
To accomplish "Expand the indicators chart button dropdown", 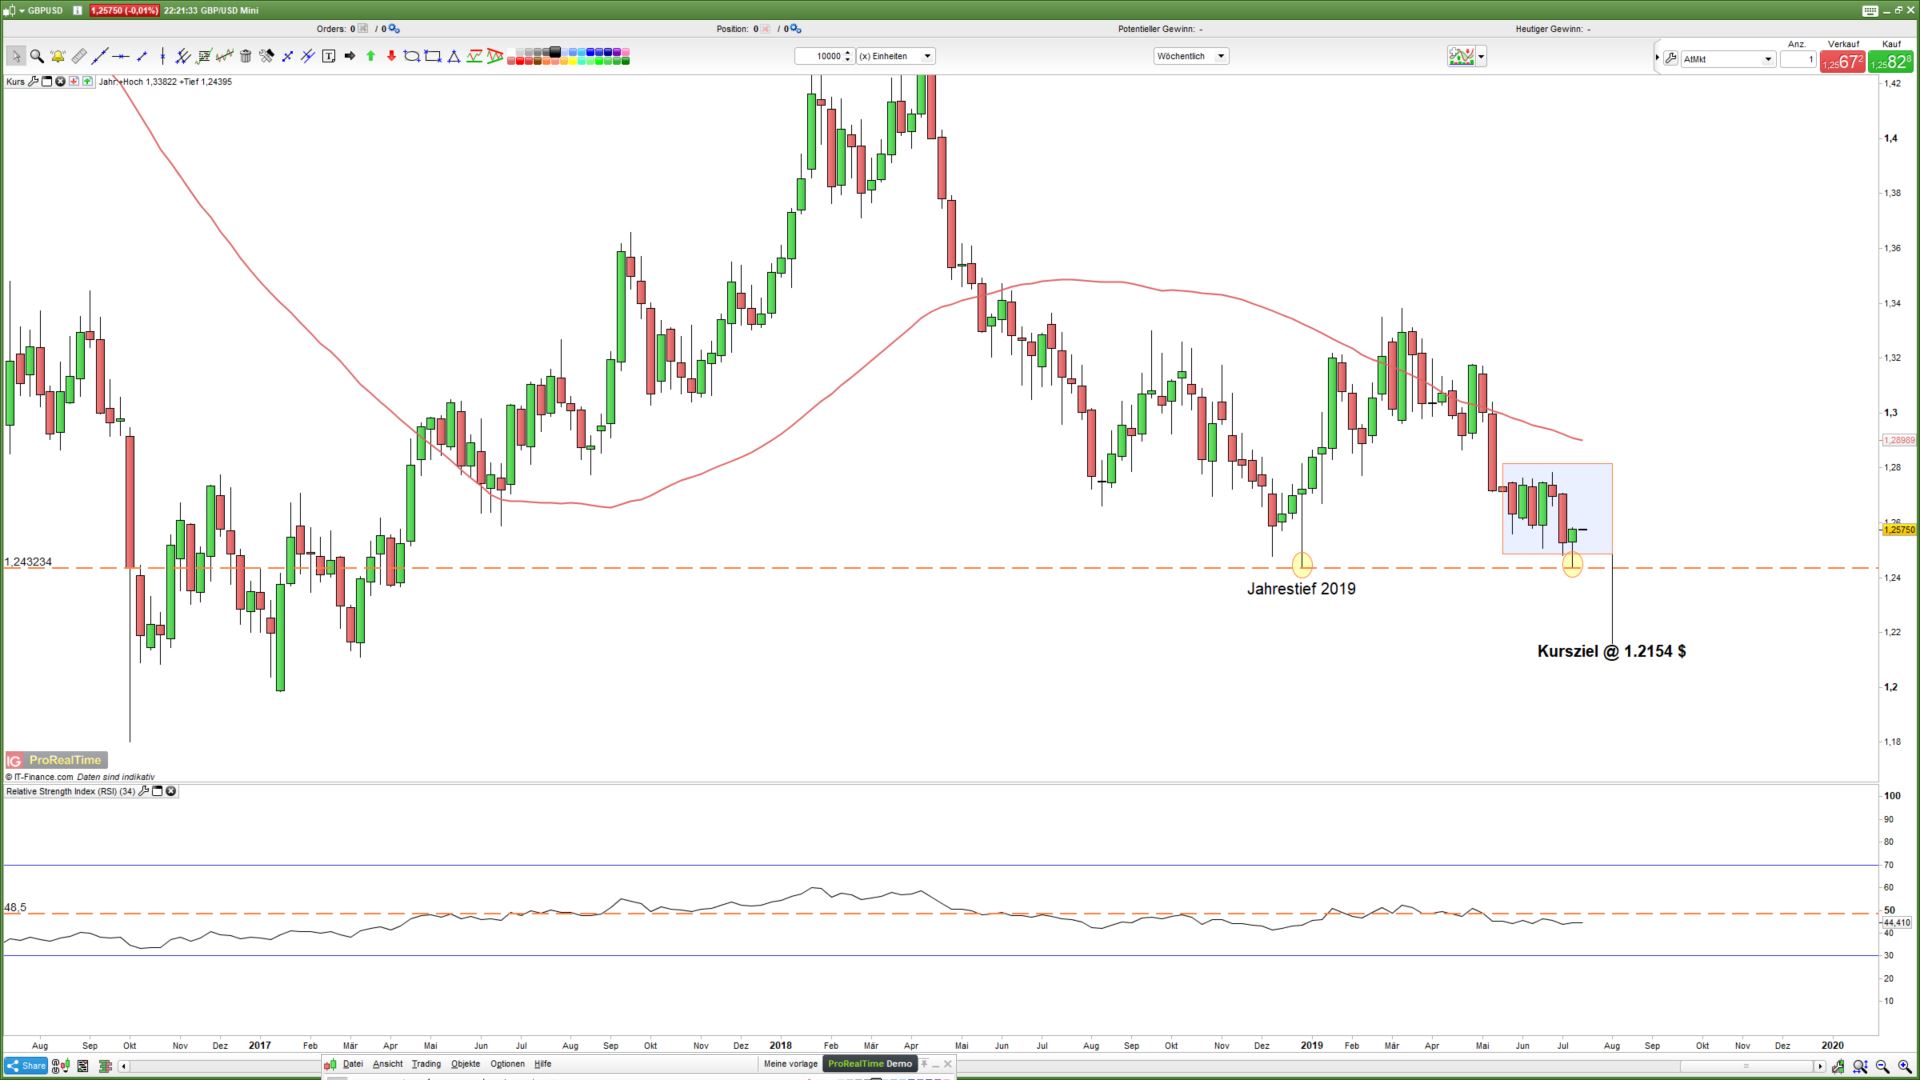I will click(1481, 57).
